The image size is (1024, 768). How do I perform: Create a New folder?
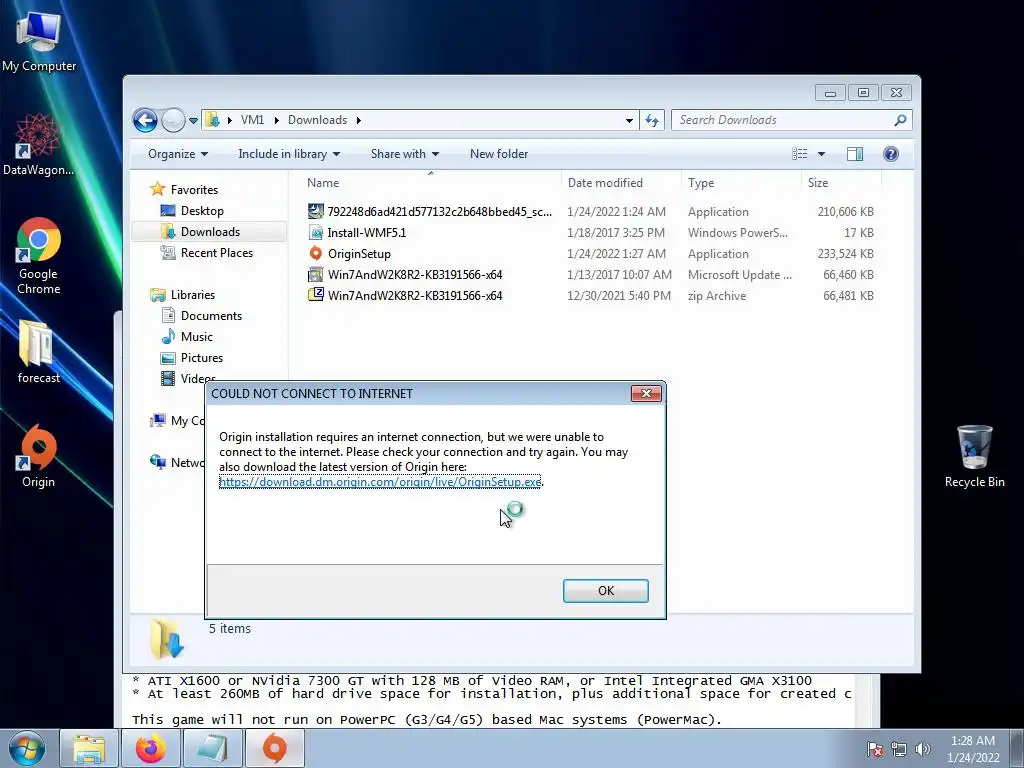499,154
